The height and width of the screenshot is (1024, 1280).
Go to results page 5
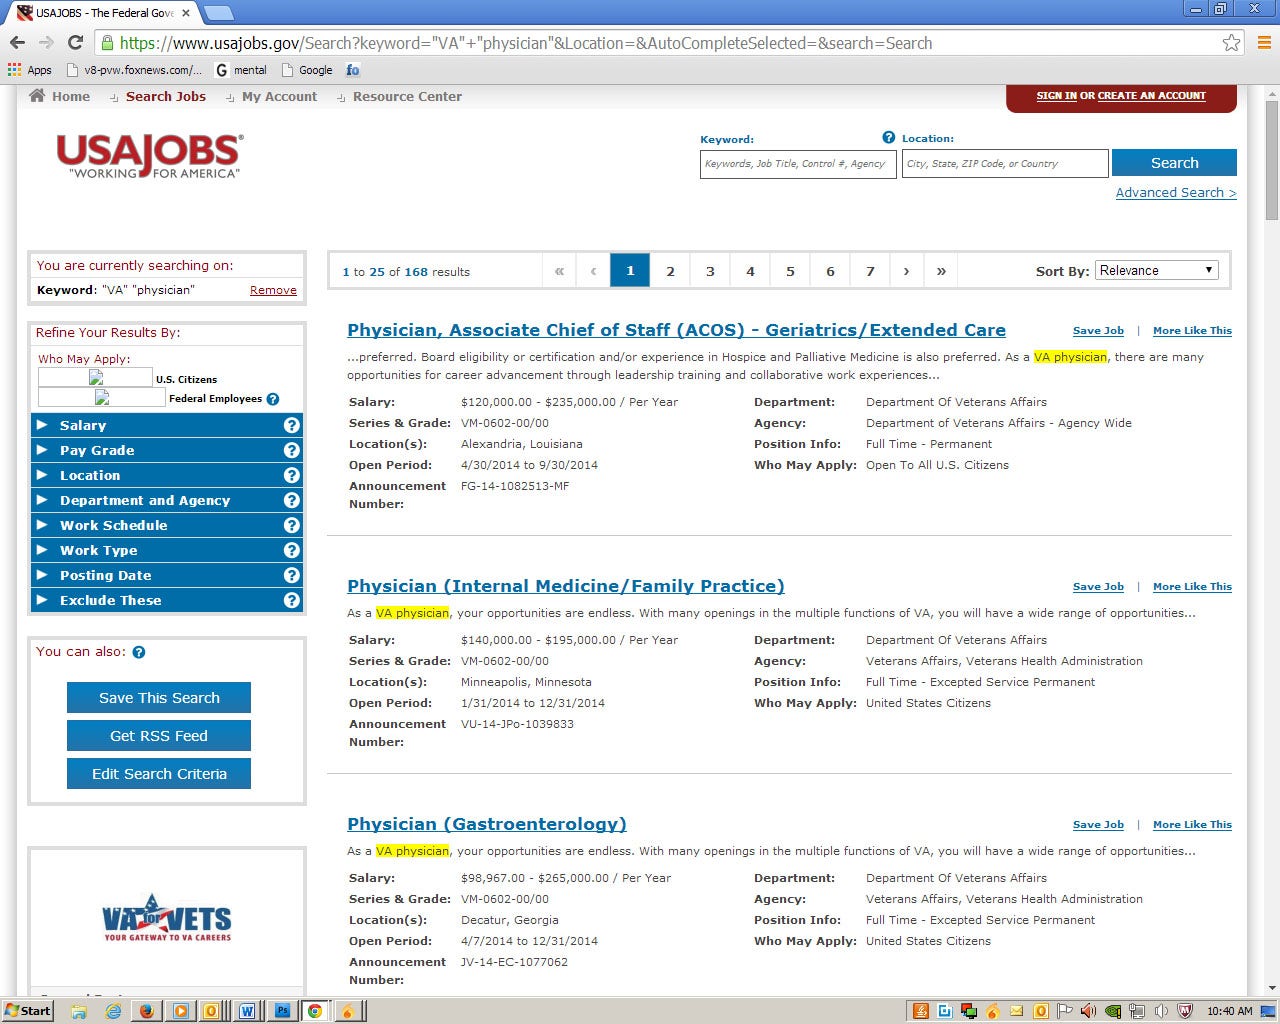click(790, 271)
